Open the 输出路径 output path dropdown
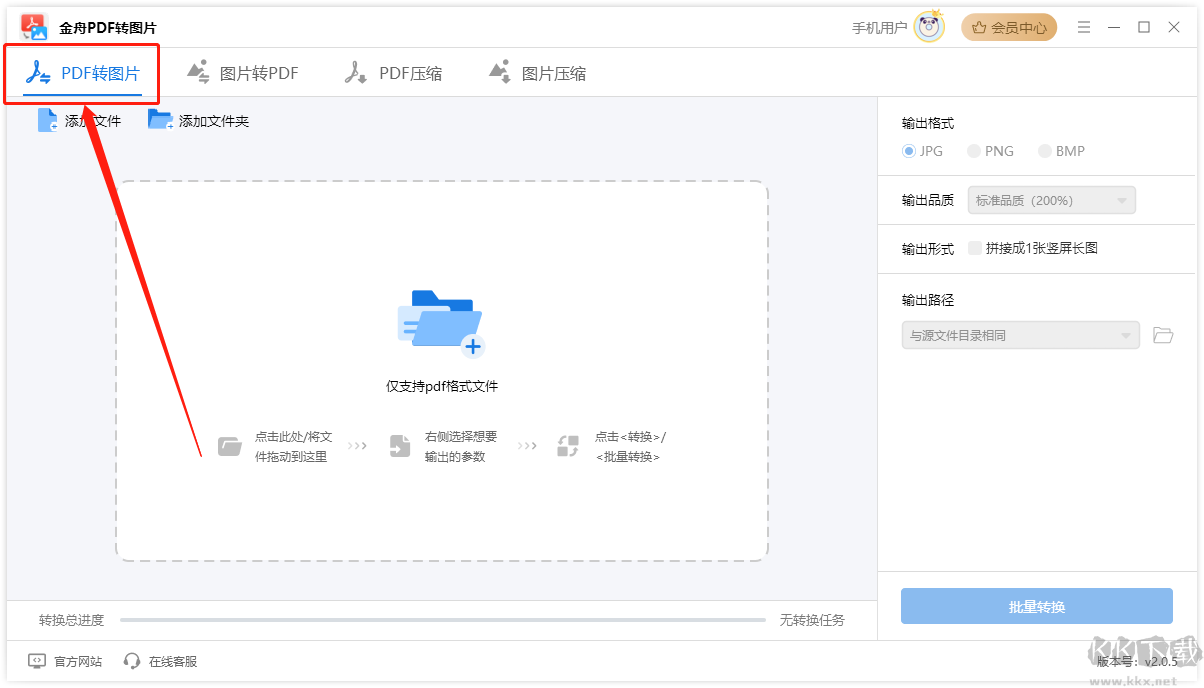This screenshot has height=688, width=1204. [1020, 335]
